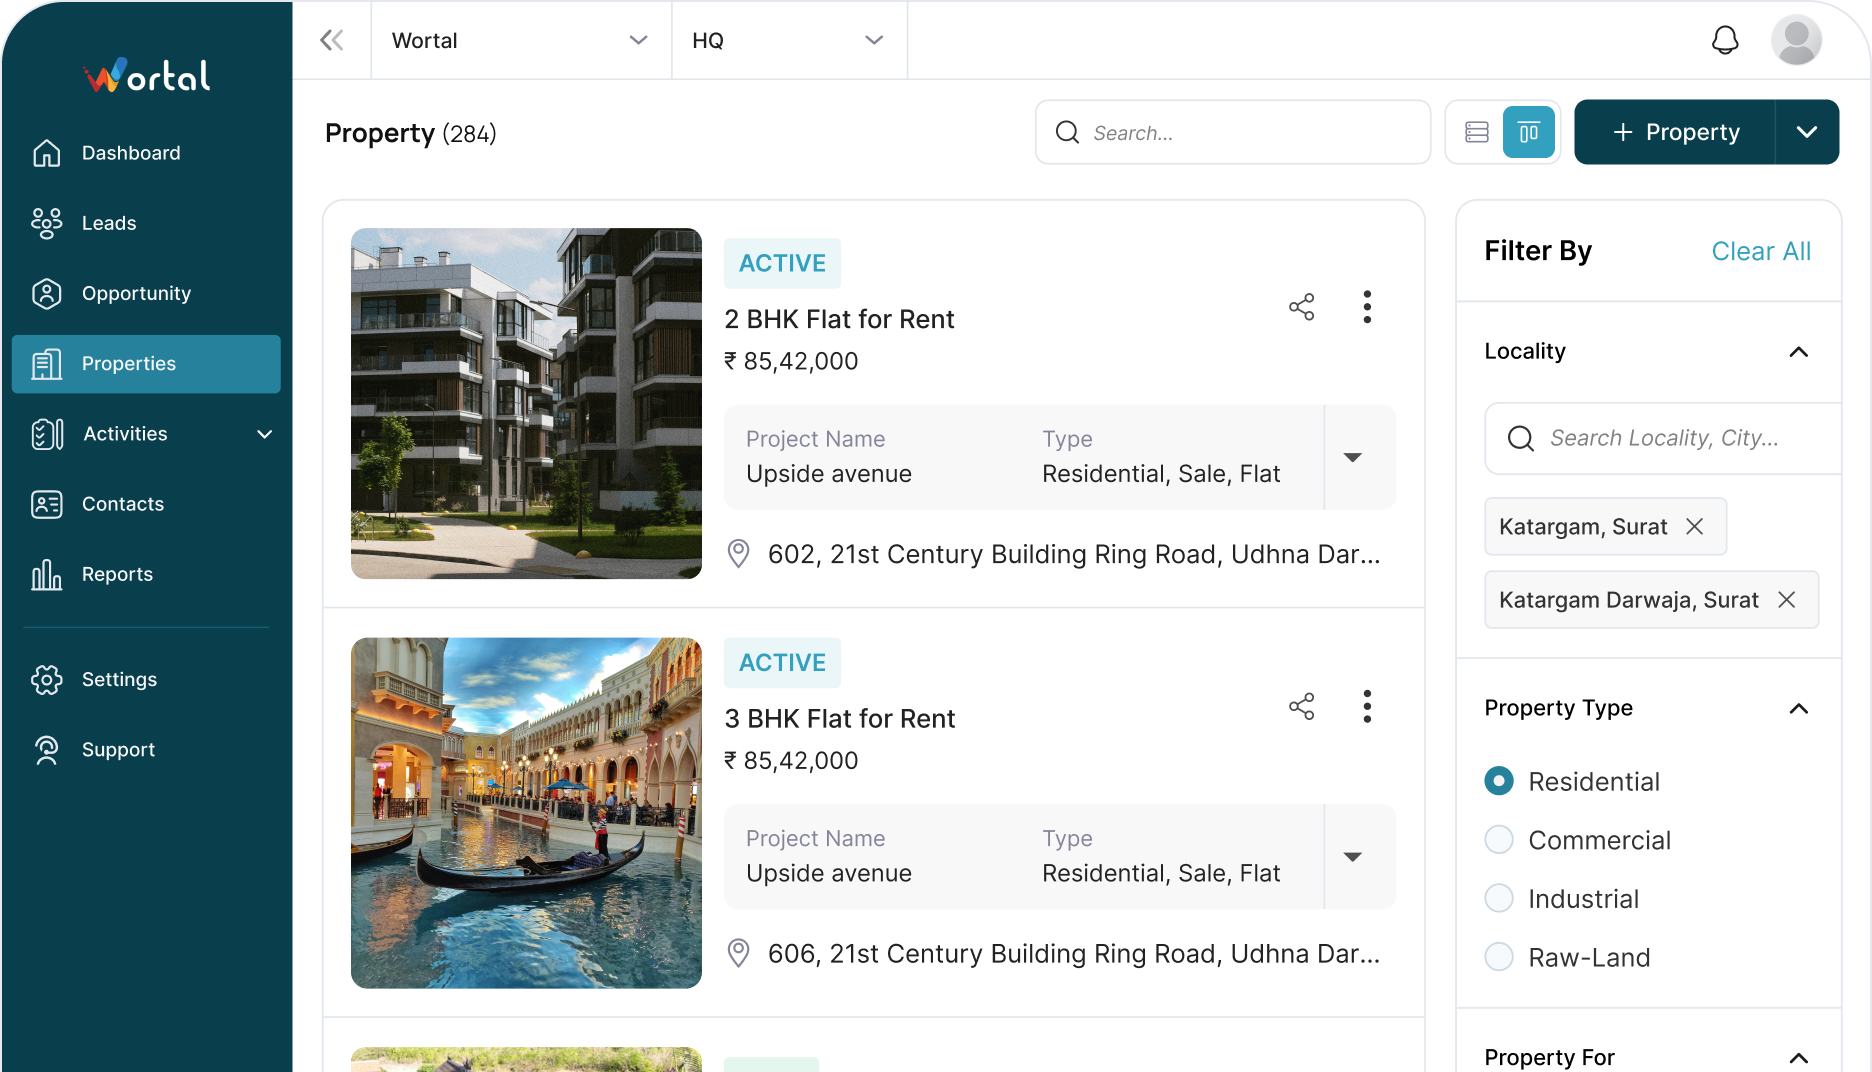
Task: Switch to list view layout
Action: pyautogui.click(x=1476, y=132)
